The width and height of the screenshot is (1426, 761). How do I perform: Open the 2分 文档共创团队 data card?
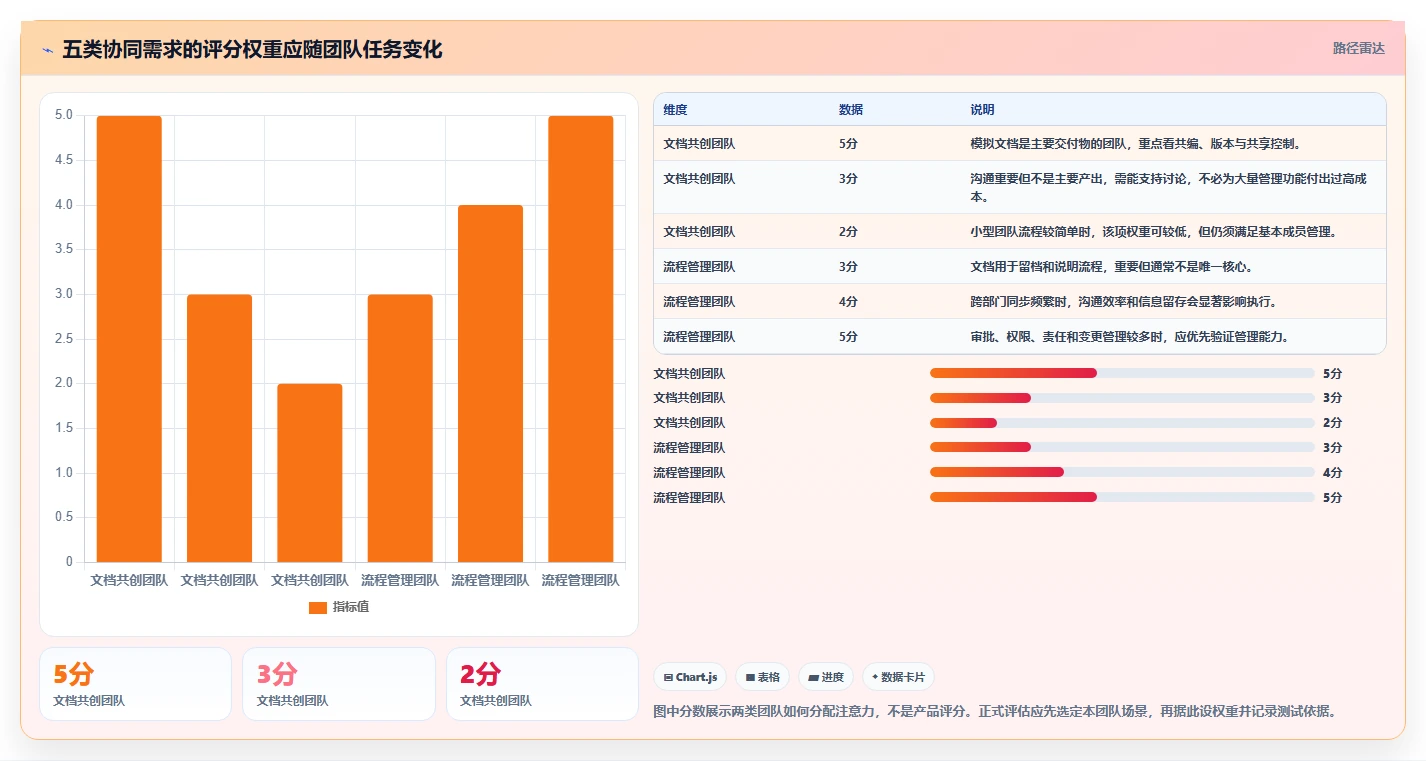(542, 684)
